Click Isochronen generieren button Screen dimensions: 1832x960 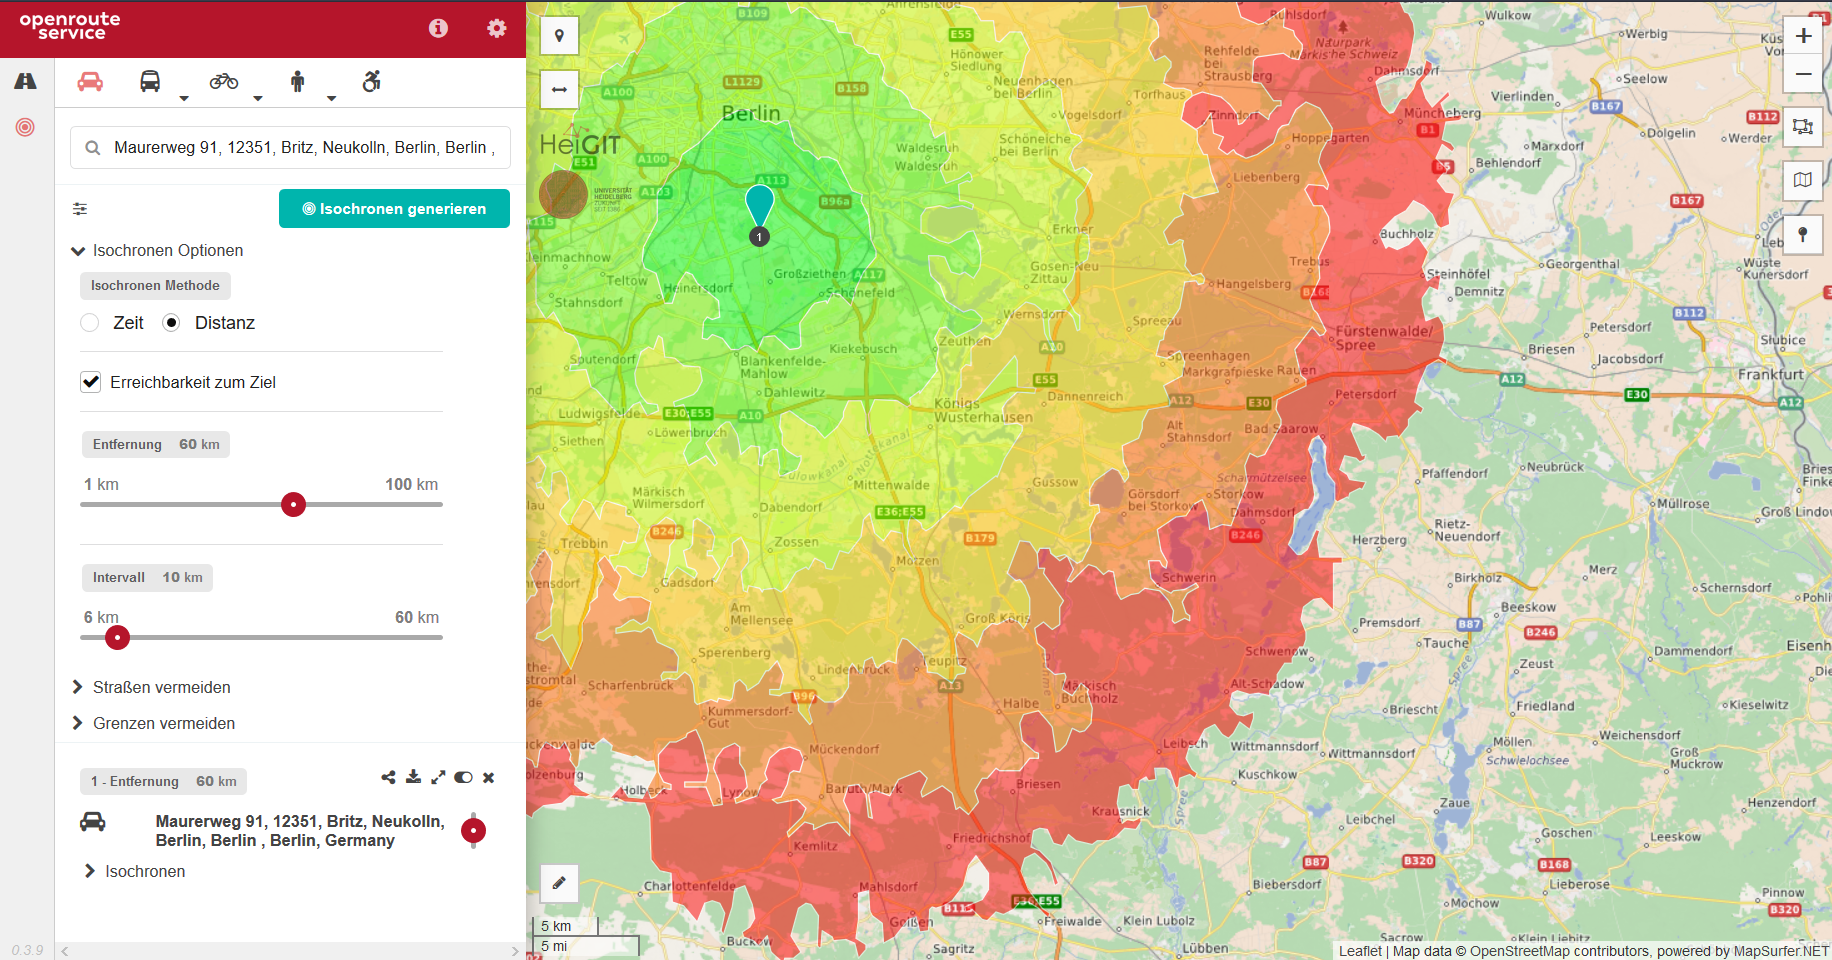(x=394, y=209)
